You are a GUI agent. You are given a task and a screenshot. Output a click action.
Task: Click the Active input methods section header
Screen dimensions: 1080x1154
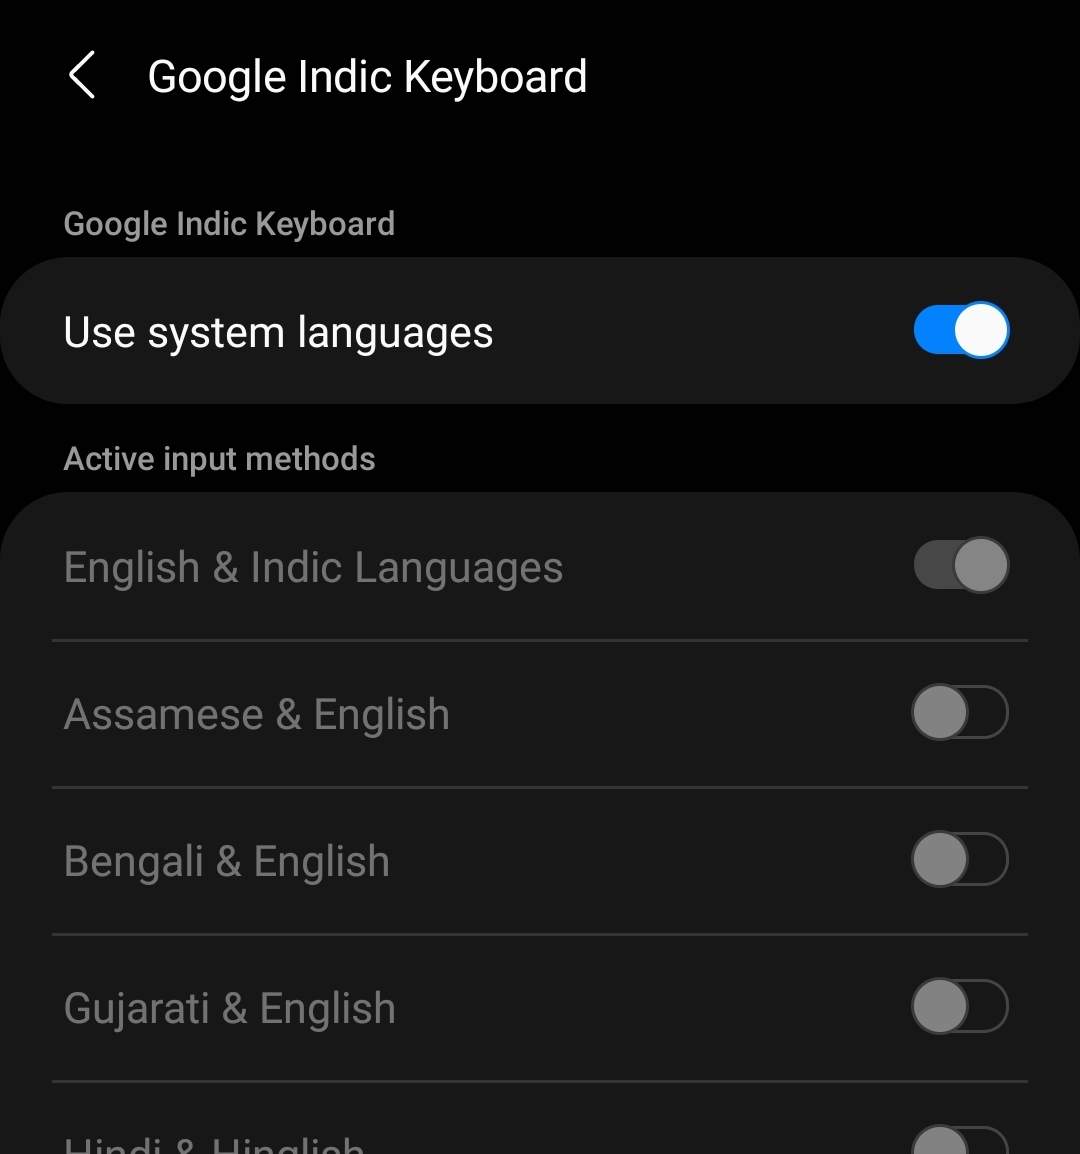tap(219, 459)
